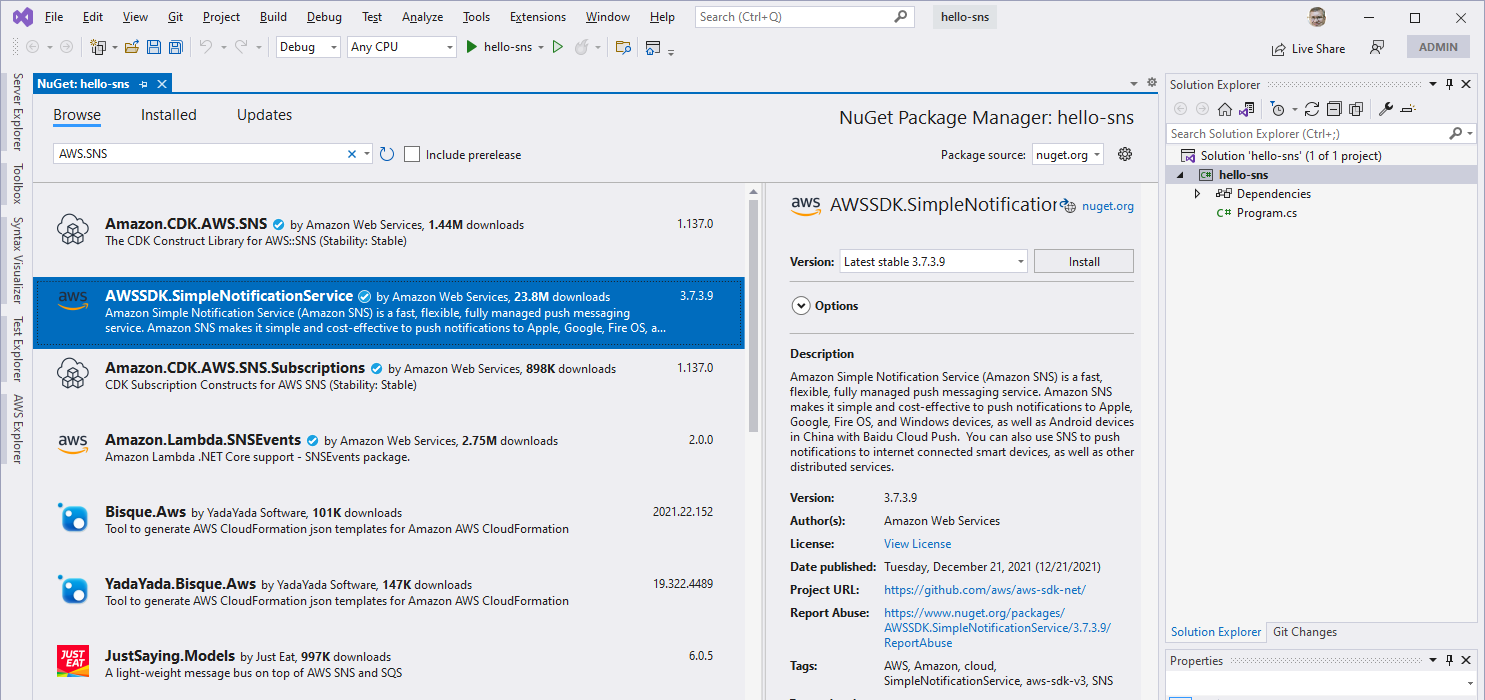Click Solution Explorer Home icon
1485x700 pixels.
pos(1225,109)
